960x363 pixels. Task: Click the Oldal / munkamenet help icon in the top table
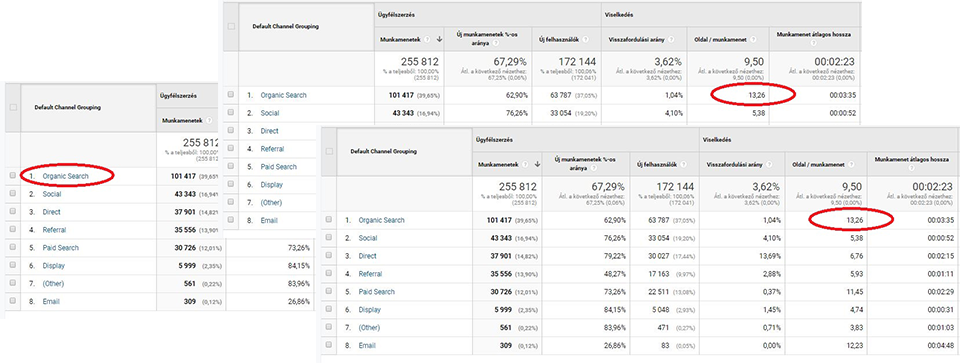coord(753,39)
